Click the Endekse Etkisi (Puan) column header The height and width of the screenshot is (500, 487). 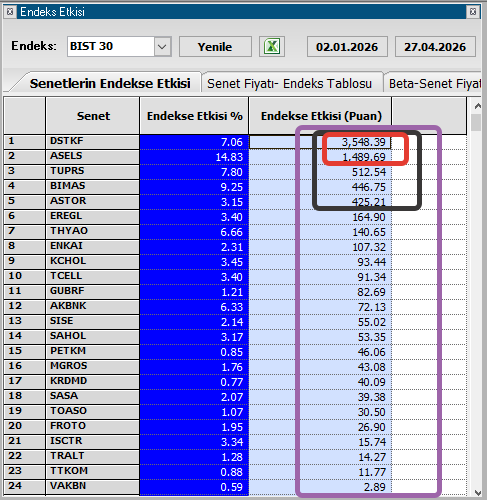(321, 116)
